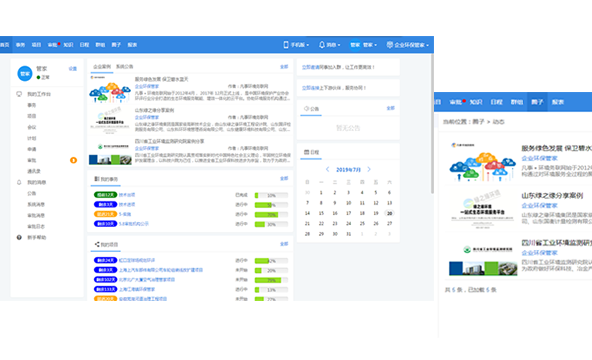Select the 圈子 tab in the right window

pos(537,102)
